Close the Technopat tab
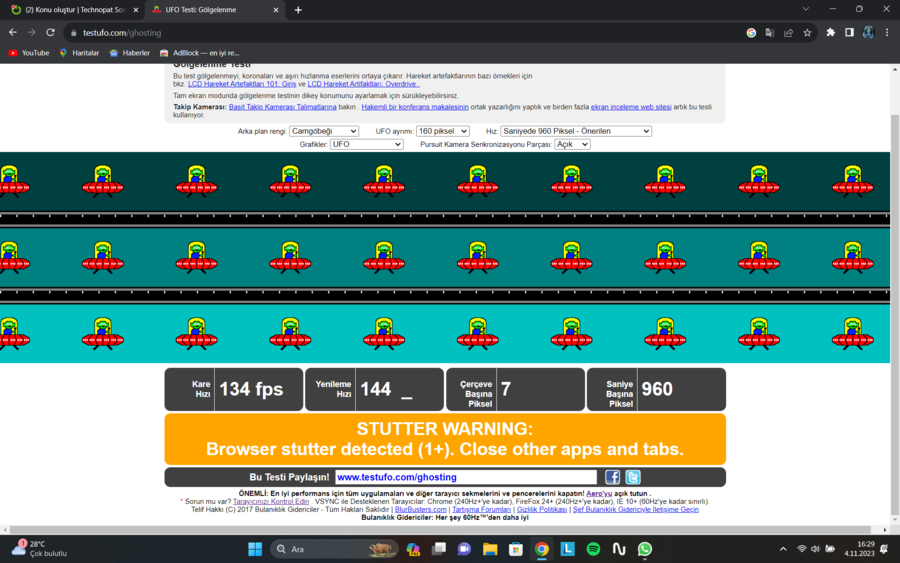This screenshot has width=900, height=563. pyautogui.click(x=136, y=10)
